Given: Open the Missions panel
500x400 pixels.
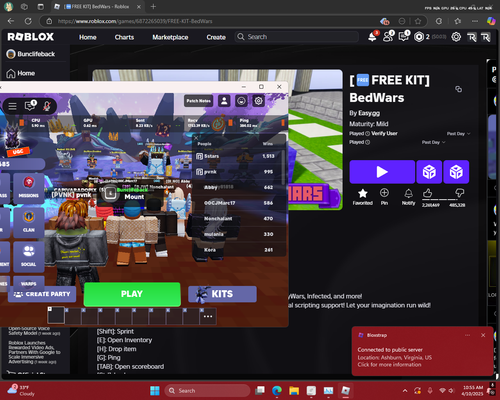Looking at the screenshot, I should 29,188.
